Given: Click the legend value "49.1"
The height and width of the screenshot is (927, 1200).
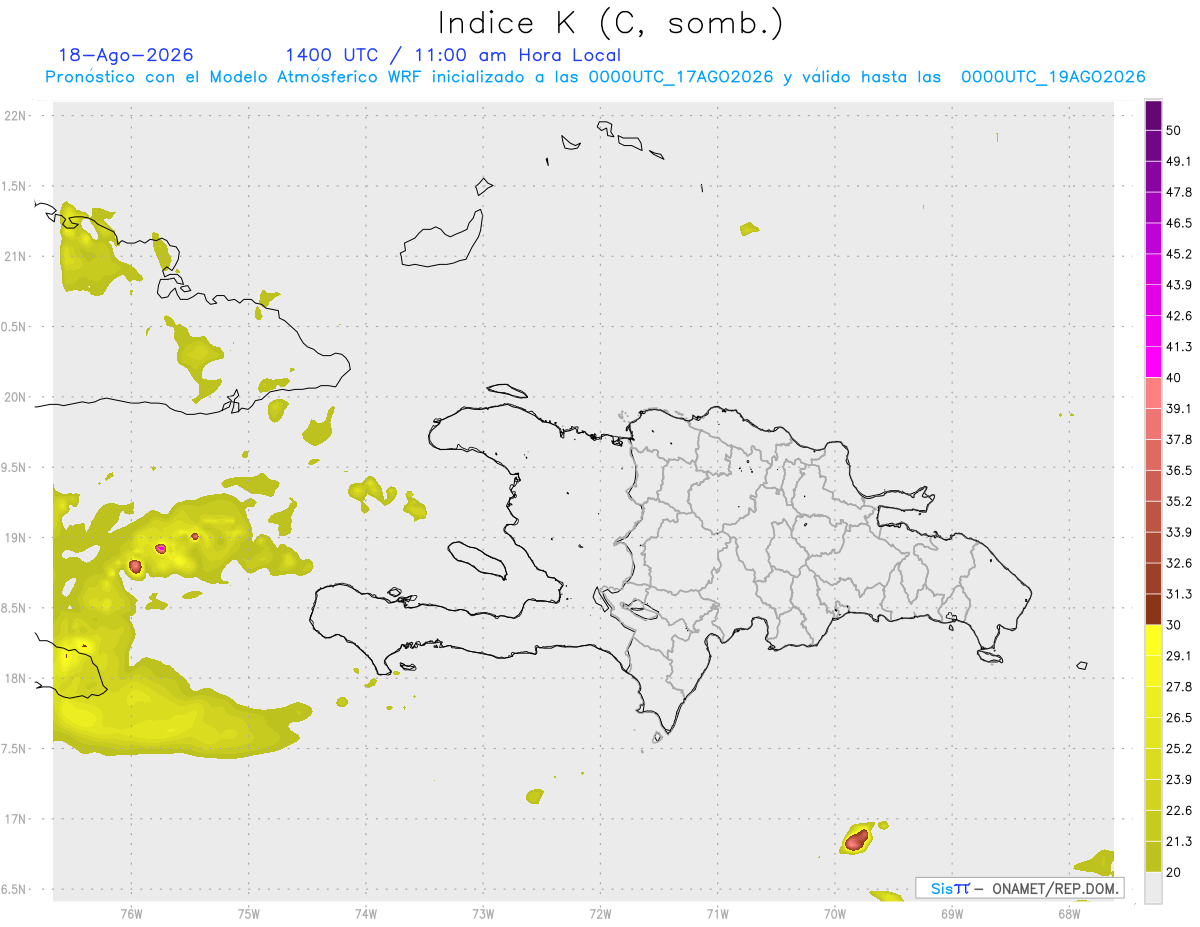Looking at the screenshot, I should pyautogui.click(x=1179, y=161).
